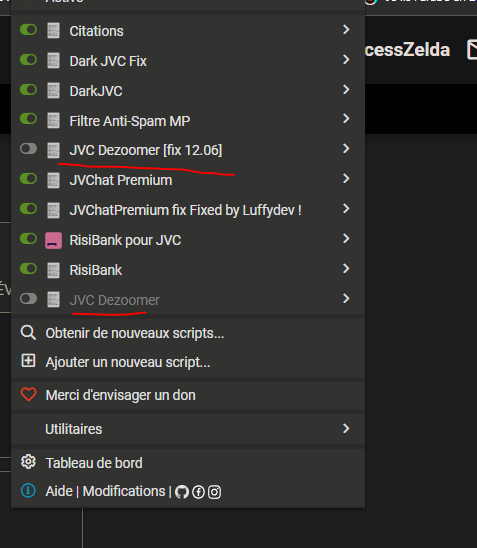
Task: Expand the Filtre Anti-Spam MP chevron
Action: pos(346,119)
